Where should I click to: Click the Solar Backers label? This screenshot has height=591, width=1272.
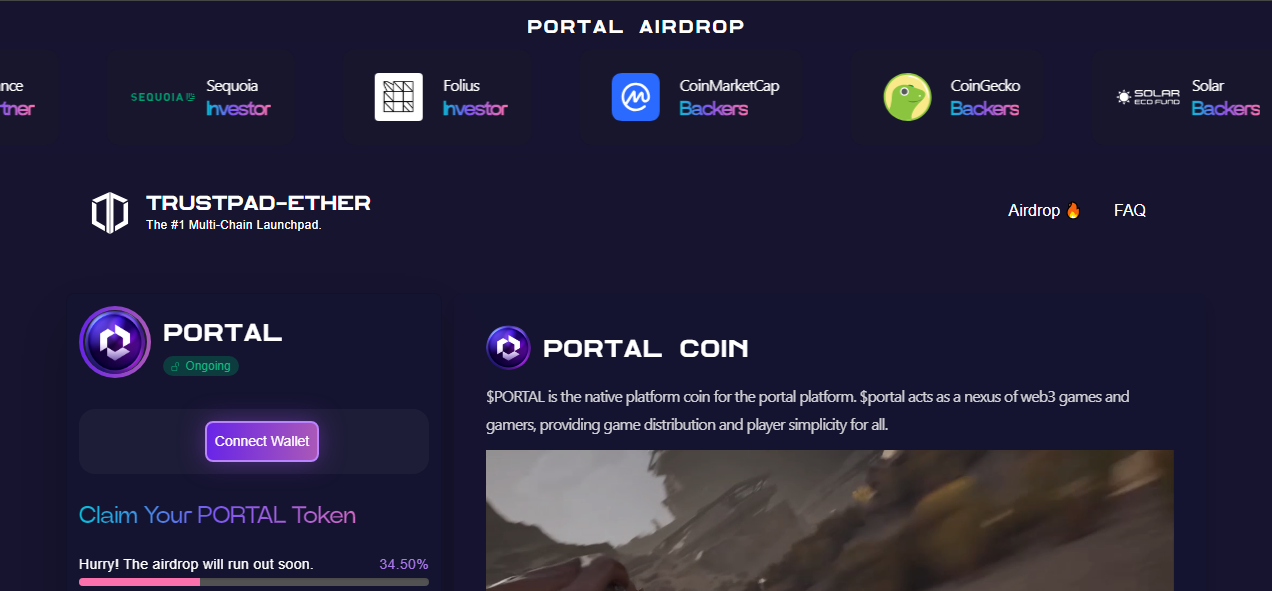(x=1225, y=108)
